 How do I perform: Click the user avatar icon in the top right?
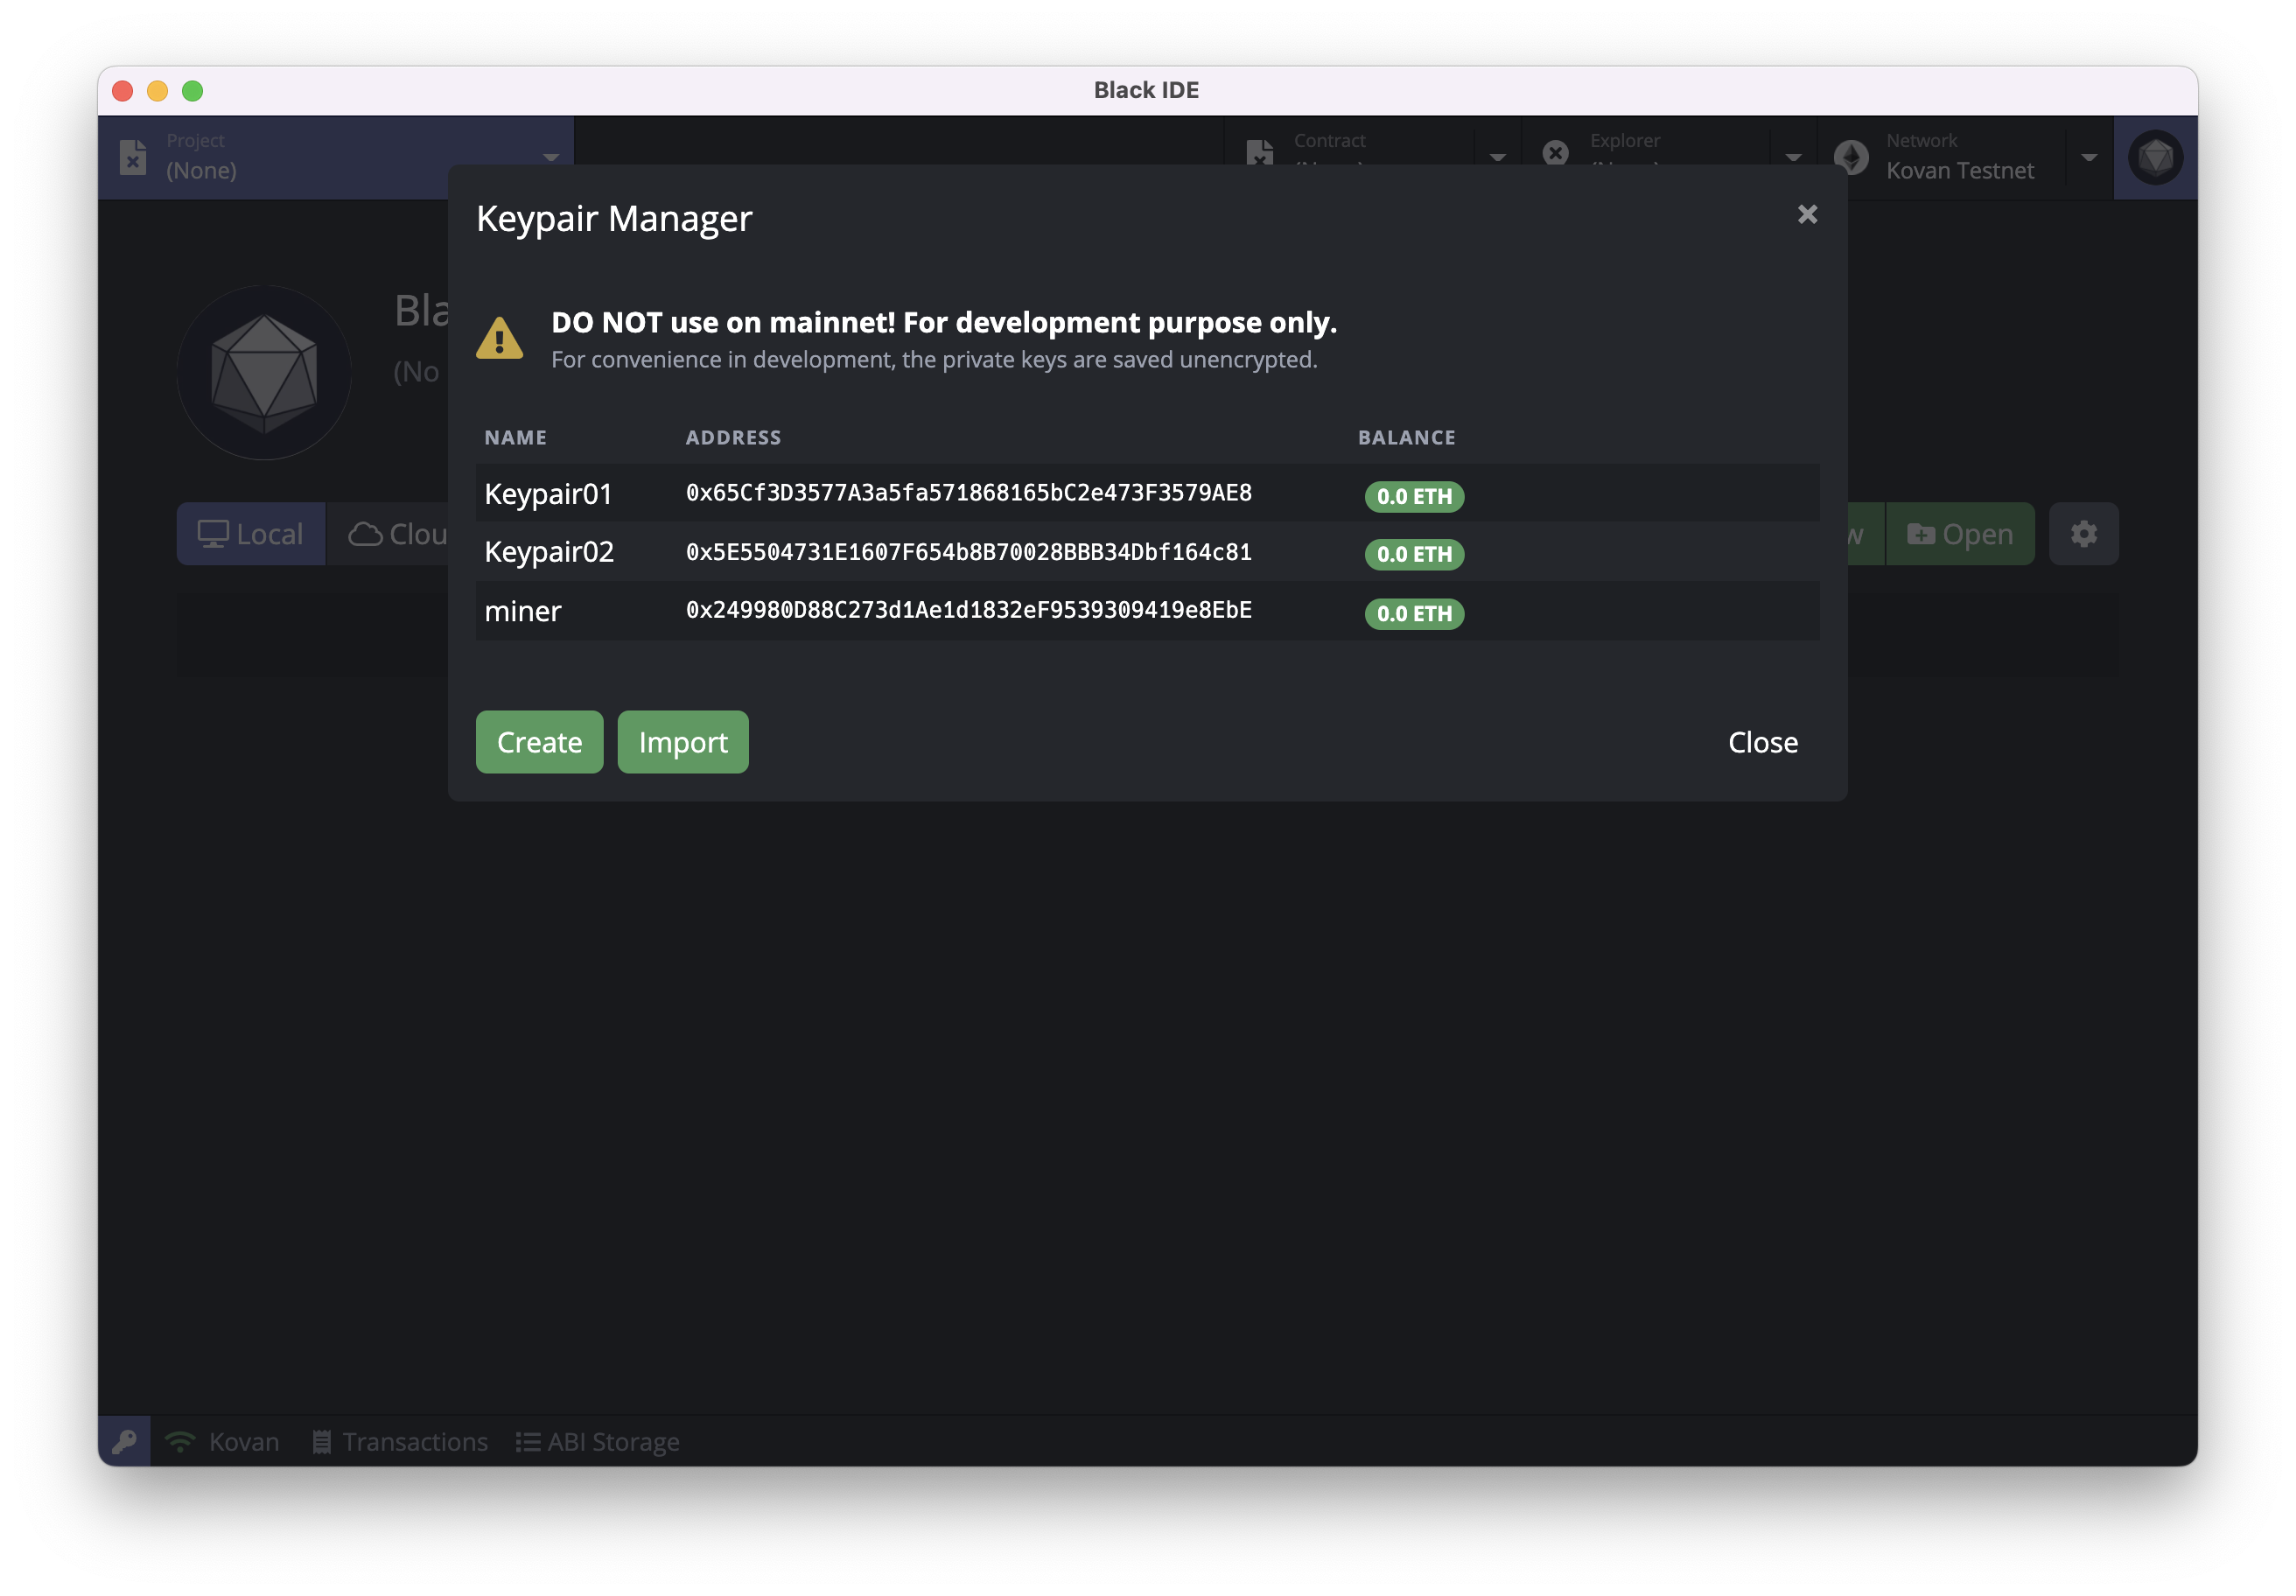tap(2154, 157)
